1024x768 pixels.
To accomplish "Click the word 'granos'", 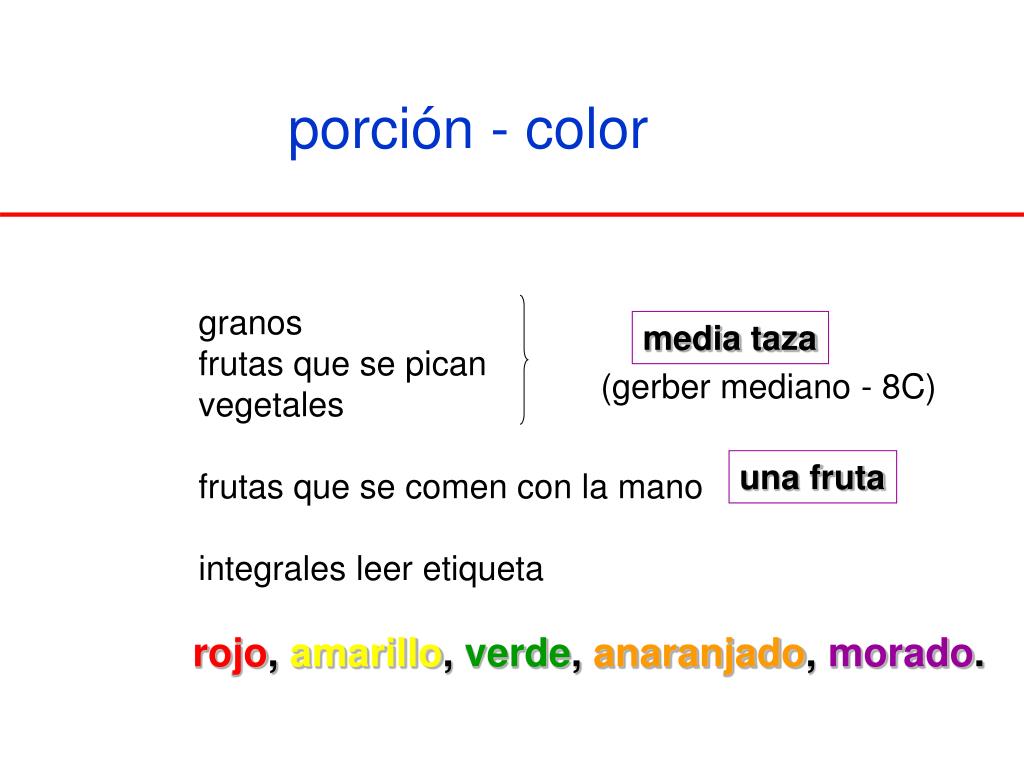I will point(250,325).
